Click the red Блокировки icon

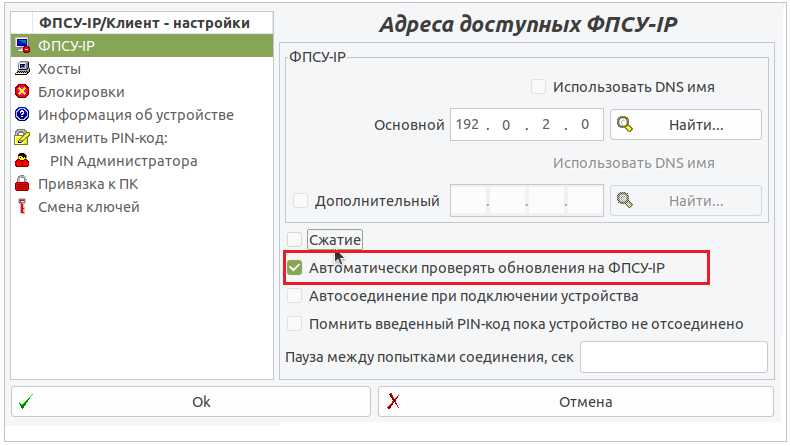point(22,92)
